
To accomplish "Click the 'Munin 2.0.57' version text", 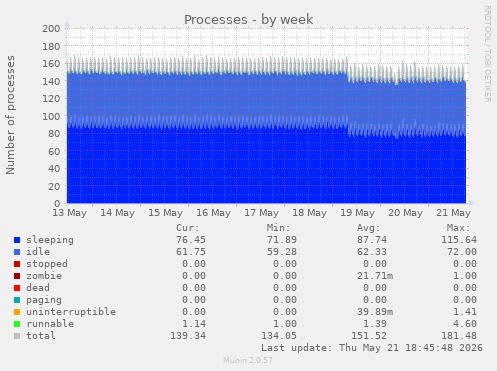I will pyautogui.click(x=248, y=360).
